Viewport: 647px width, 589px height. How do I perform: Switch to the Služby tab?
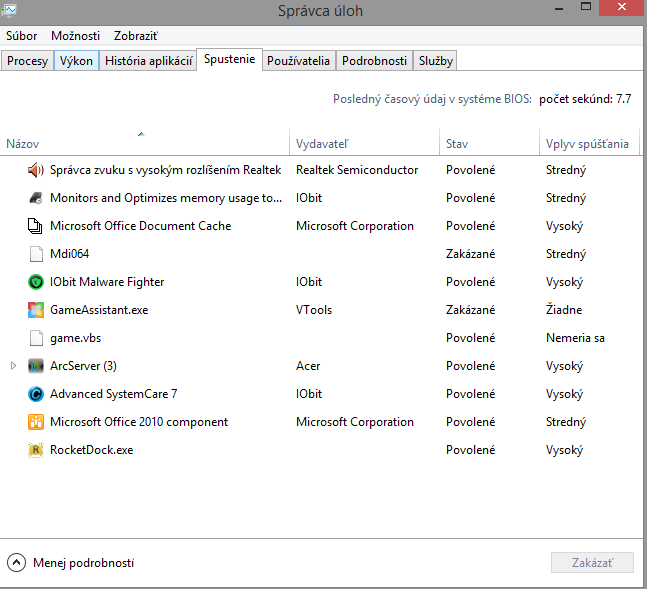click(436, 61)
